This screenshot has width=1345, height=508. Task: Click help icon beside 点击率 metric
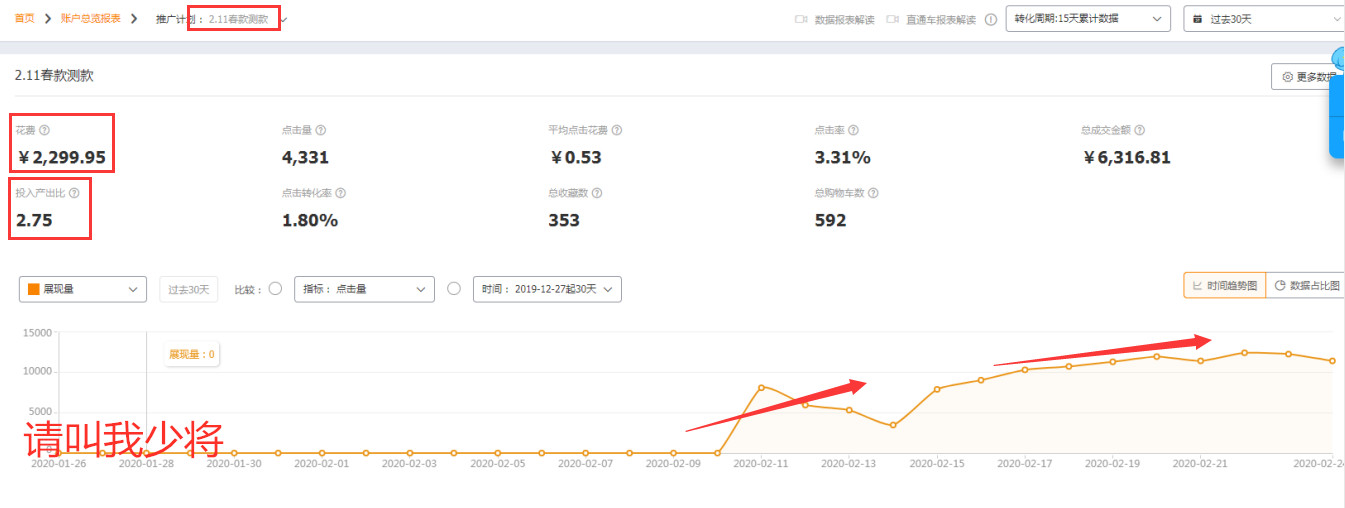(853, 130)
